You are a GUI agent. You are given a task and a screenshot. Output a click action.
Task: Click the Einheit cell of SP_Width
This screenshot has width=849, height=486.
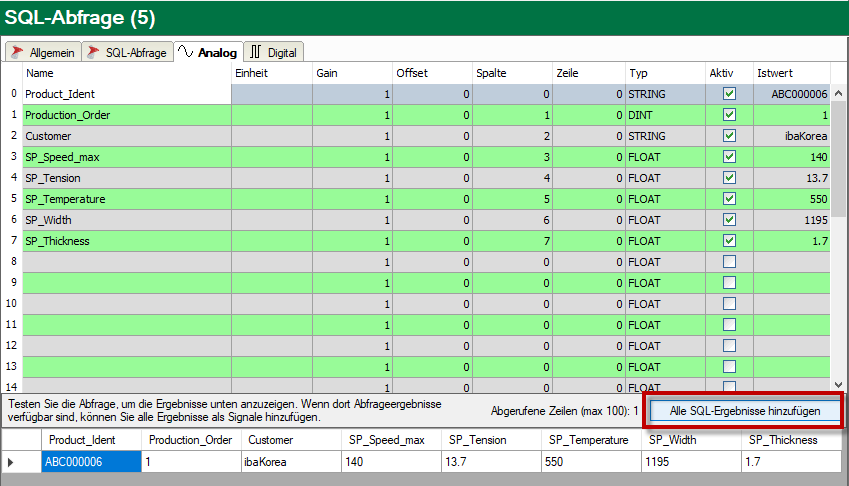pyautogui.click(x=272, y=220)
